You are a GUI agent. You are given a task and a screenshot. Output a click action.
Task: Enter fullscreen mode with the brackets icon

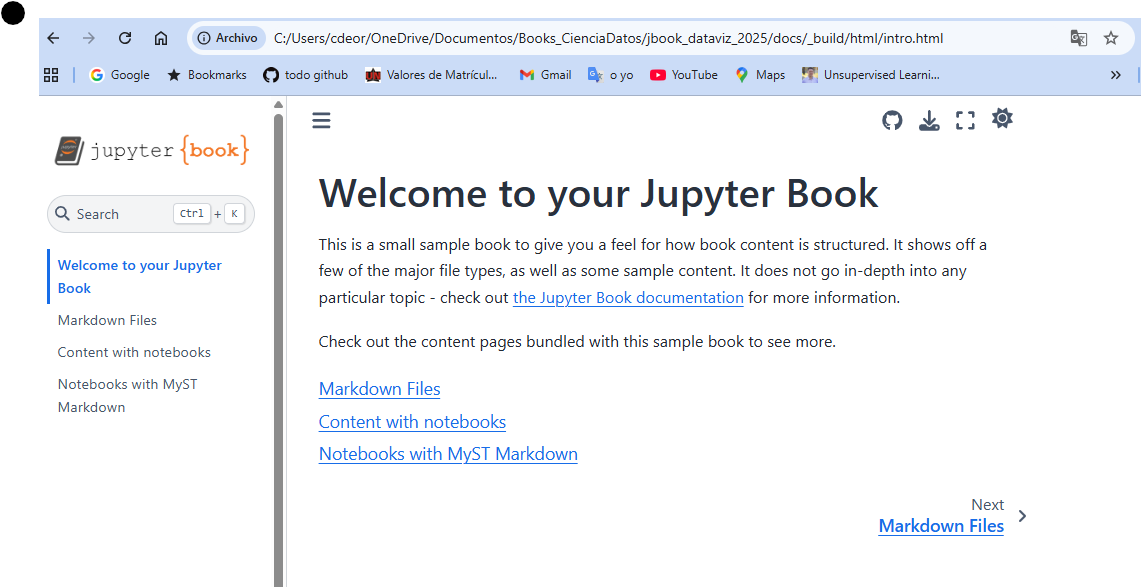pos(965,121)
